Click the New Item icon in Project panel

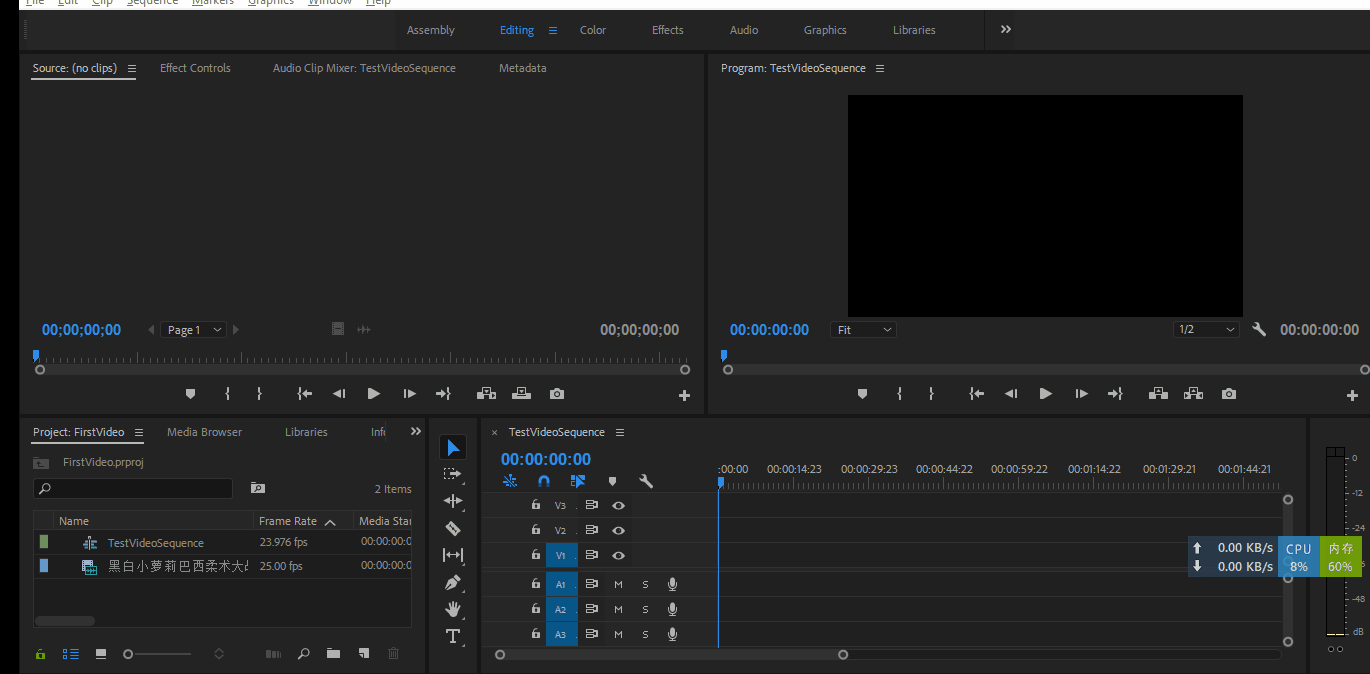364,654
